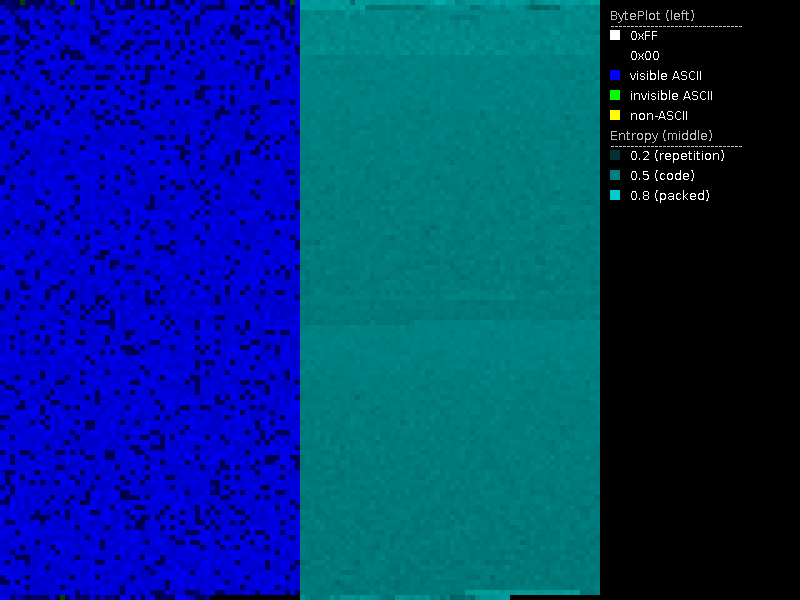Image resolution: width=800 pixels, height=600 pixels.
Task: Select the "non-ASCII" legend text
Action: tap(659, 116)
